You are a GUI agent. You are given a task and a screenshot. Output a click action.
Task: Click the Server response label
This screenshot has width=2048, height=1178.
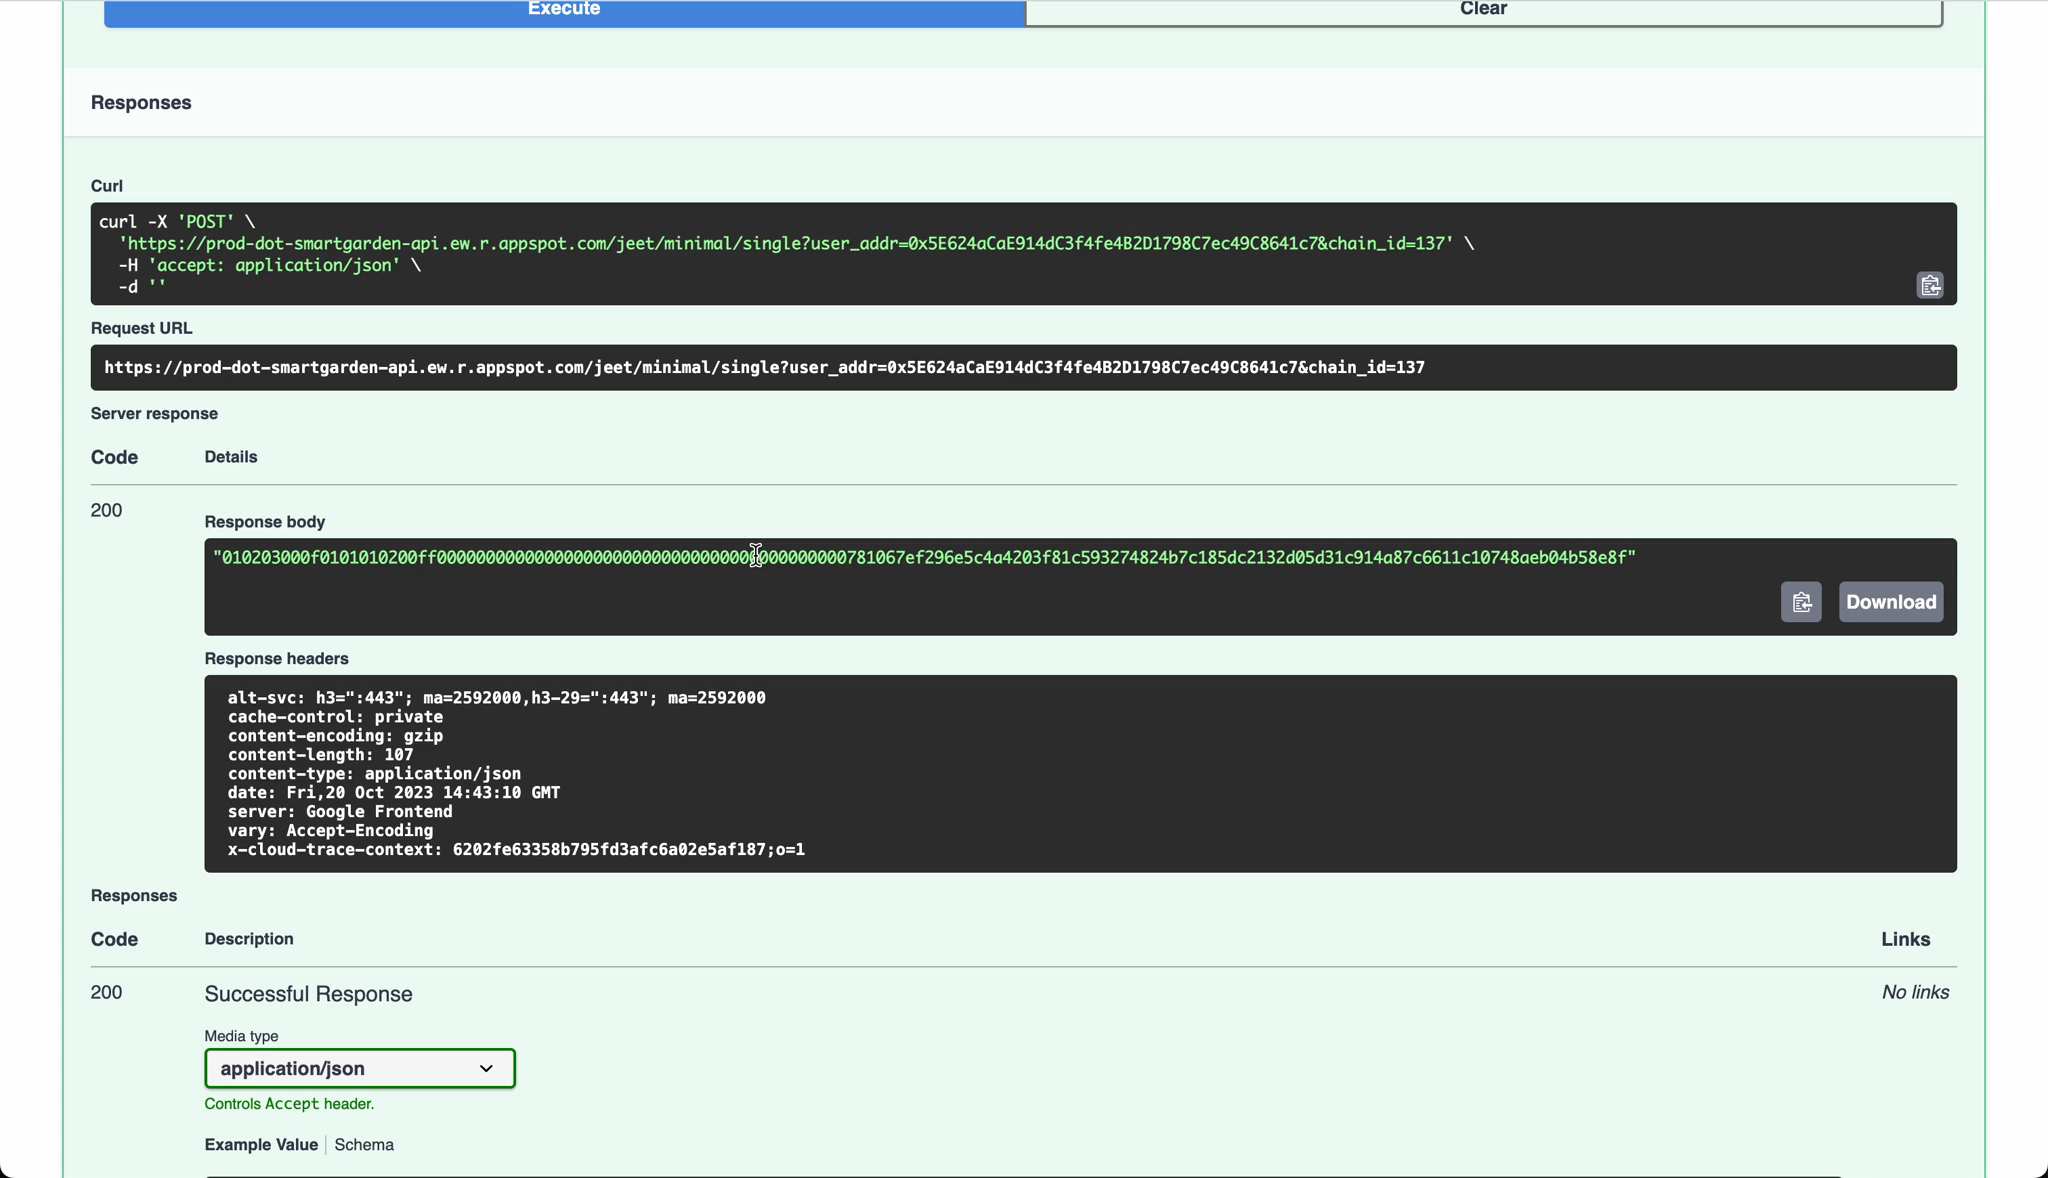coord(154,414)
